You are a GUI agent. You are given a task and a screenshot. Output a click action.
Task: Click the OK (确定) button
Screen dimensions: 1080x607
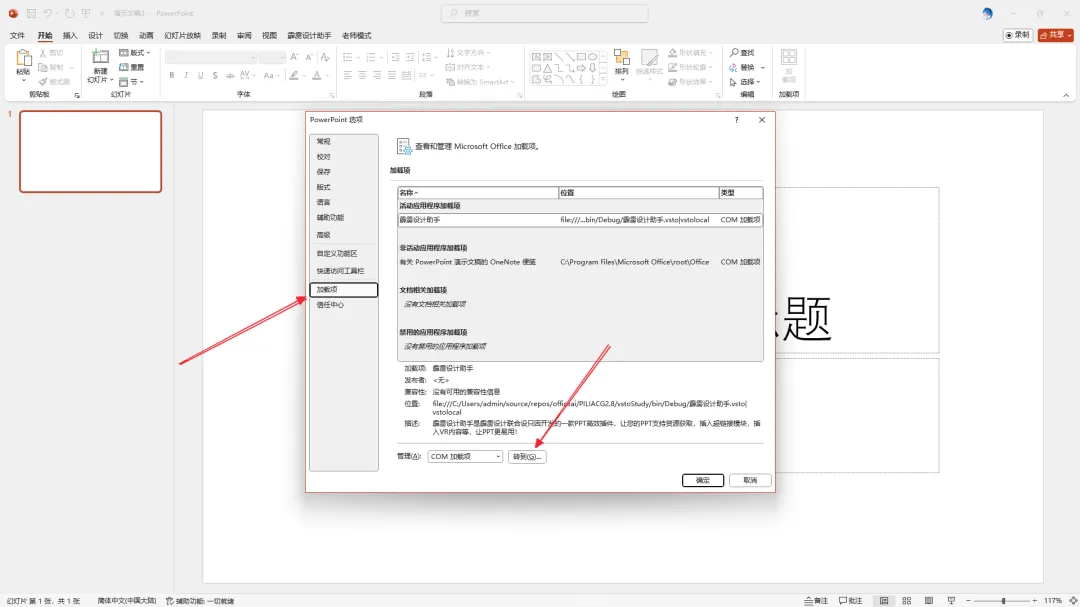(x=703, y=480)
